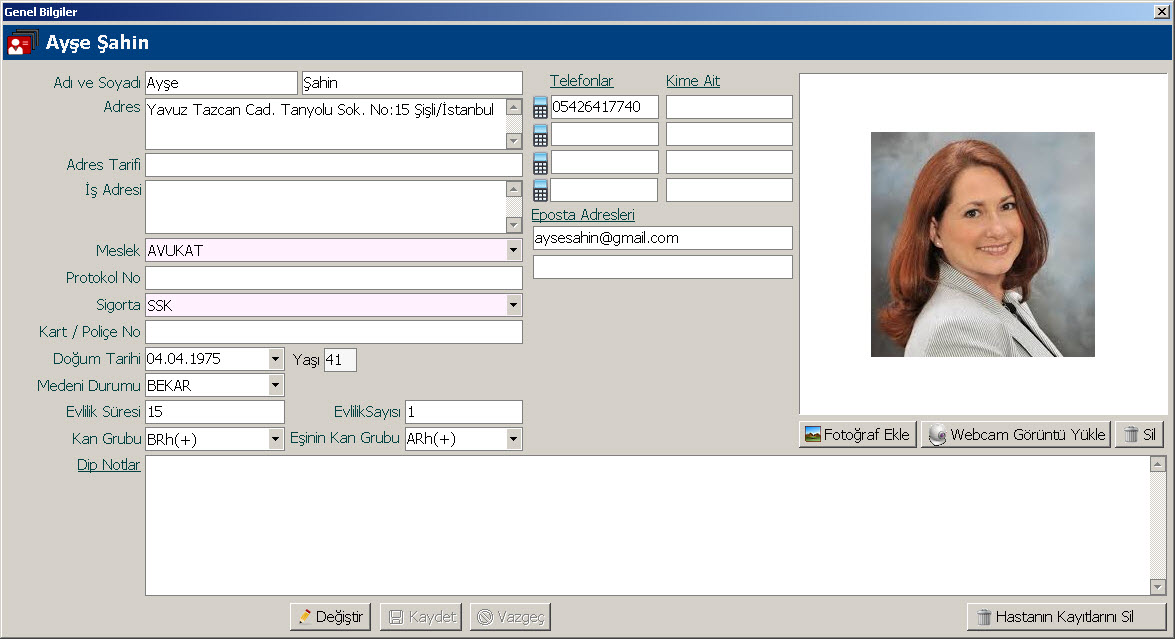This screenshot has width=1175, height=639.
Task: Focus the Protokol No field
Action: (x=333, y=278)
